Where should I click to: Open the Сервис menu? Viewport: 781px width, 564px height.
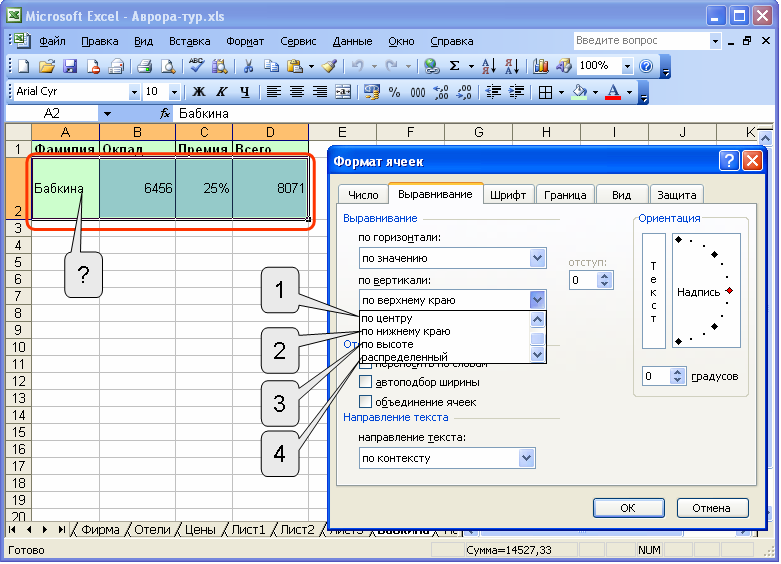[298, 41]
